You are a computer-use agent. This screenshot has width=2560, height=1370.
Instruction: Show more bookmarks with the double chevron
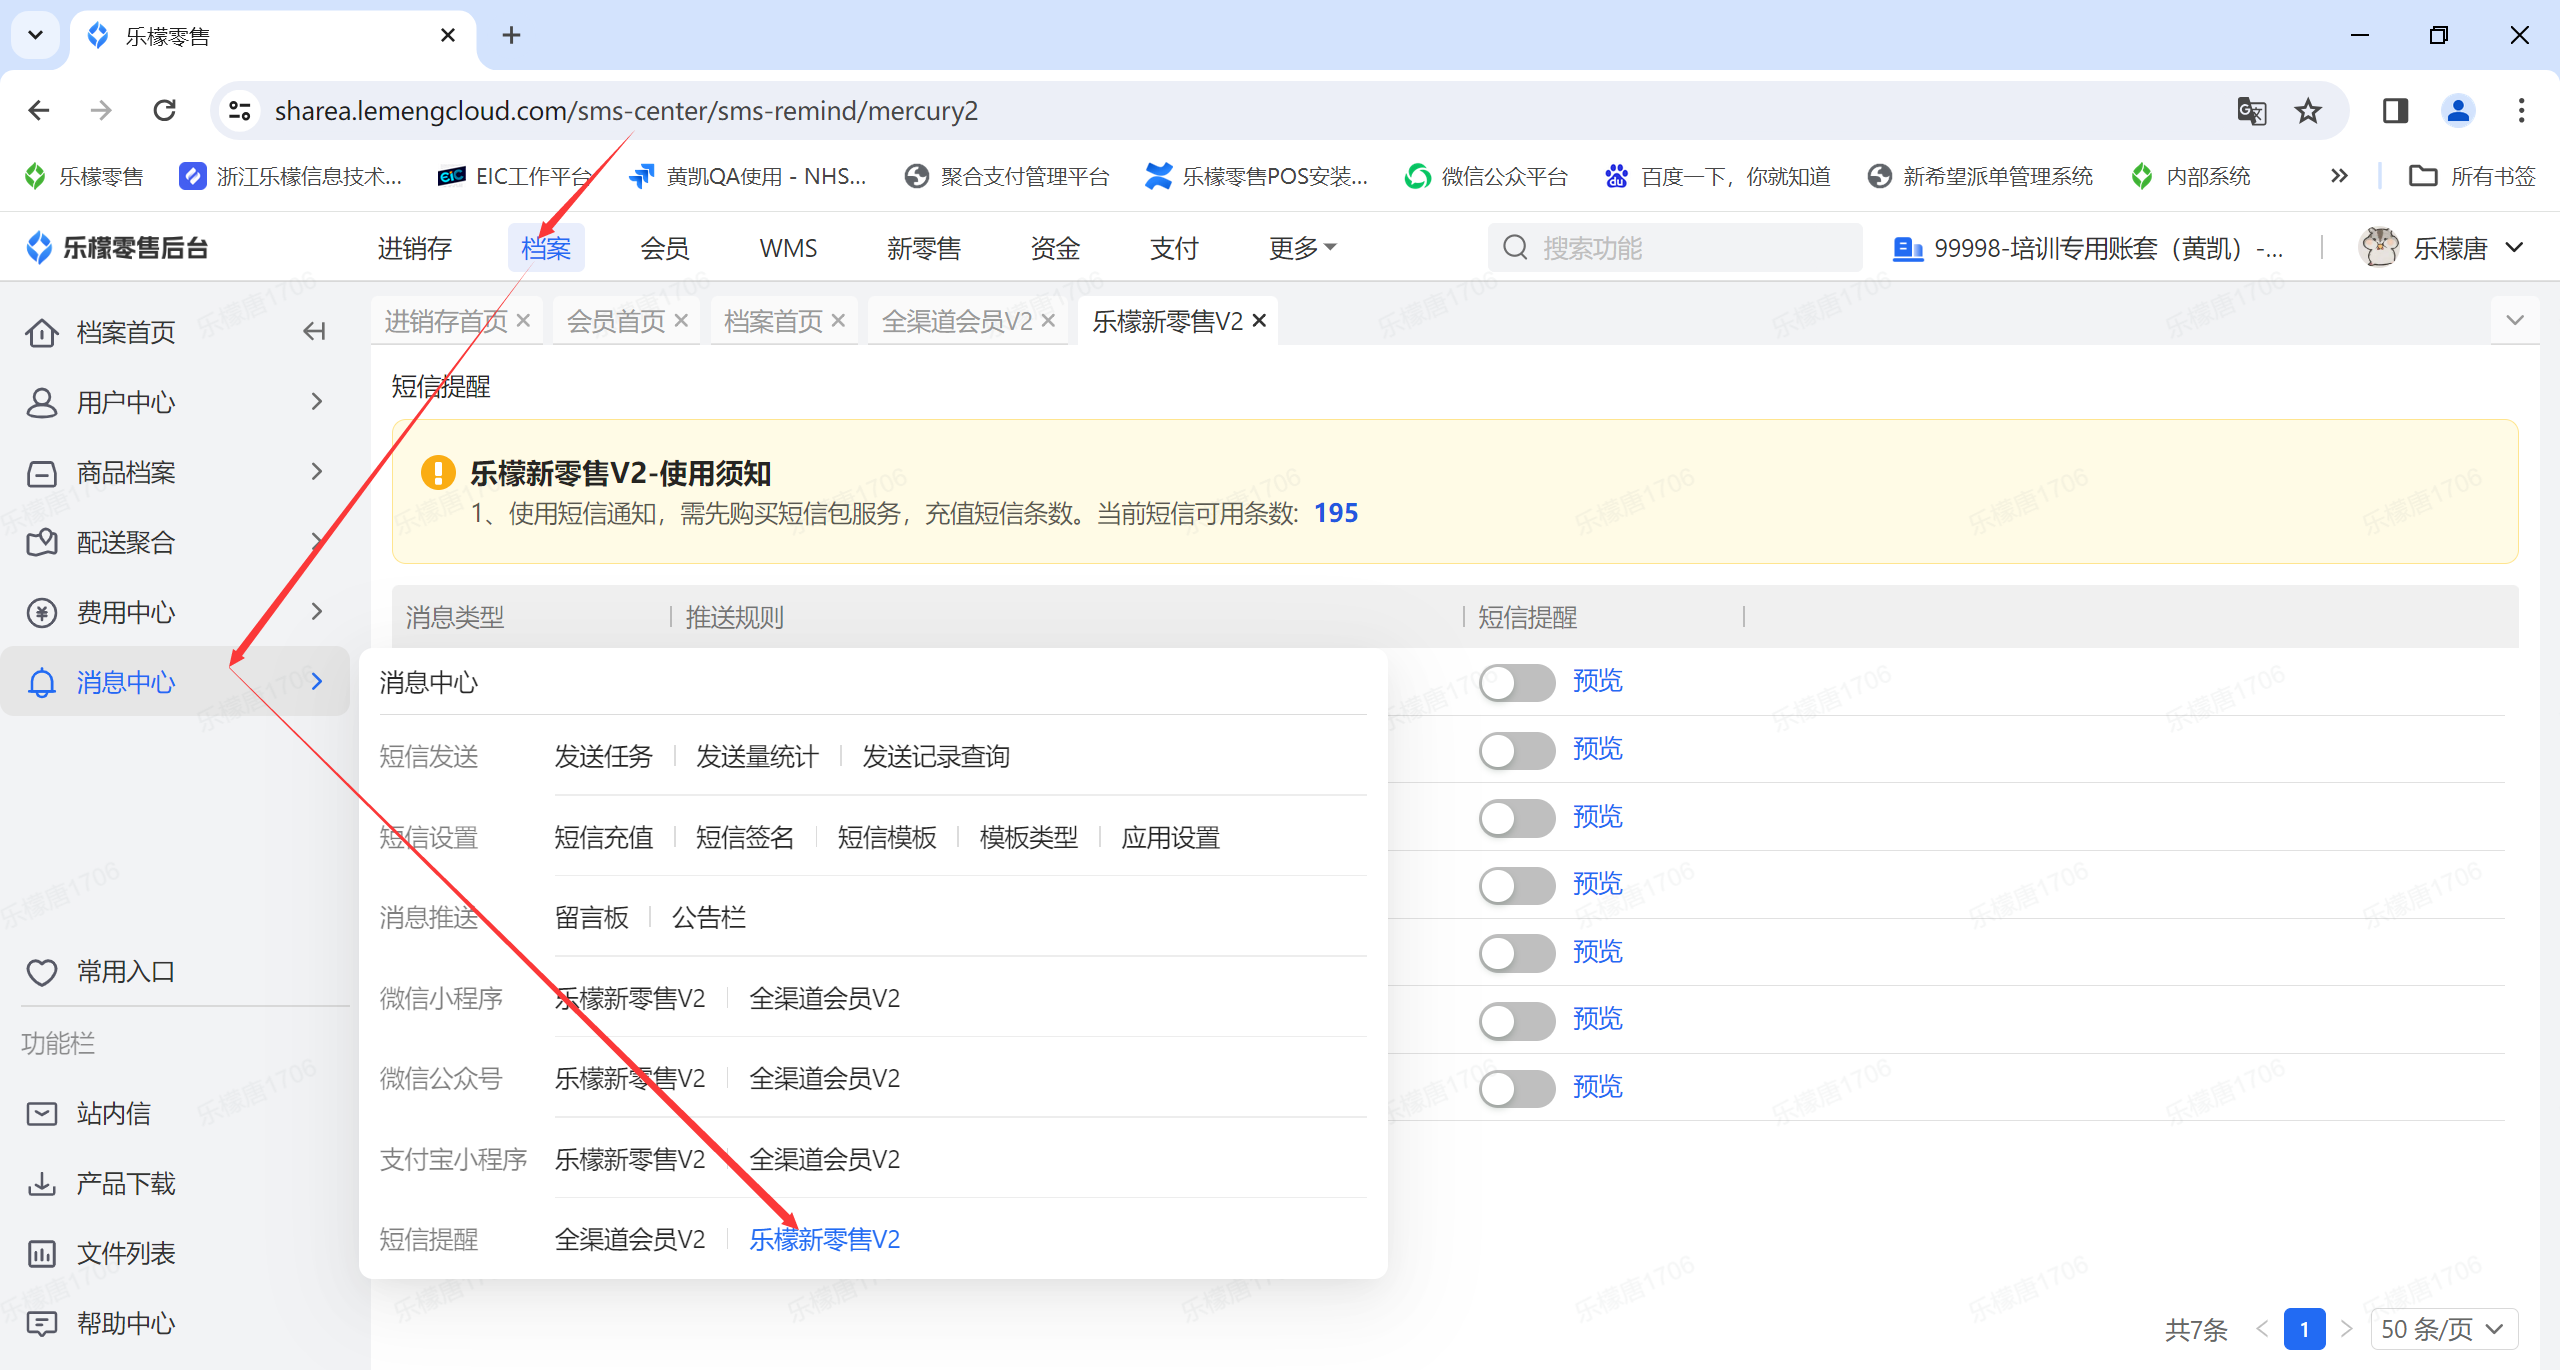tap(2338, 176)
